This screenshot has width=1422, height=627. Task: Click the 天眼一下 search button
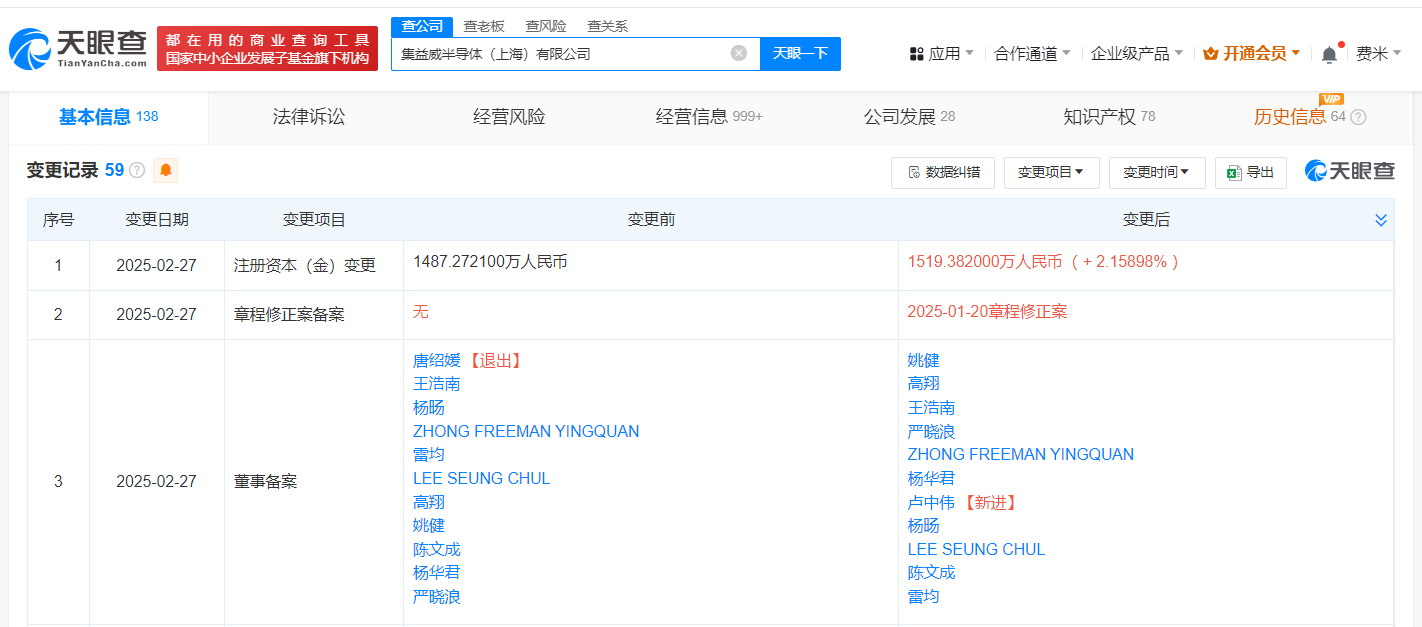click(x=800, y=53)
